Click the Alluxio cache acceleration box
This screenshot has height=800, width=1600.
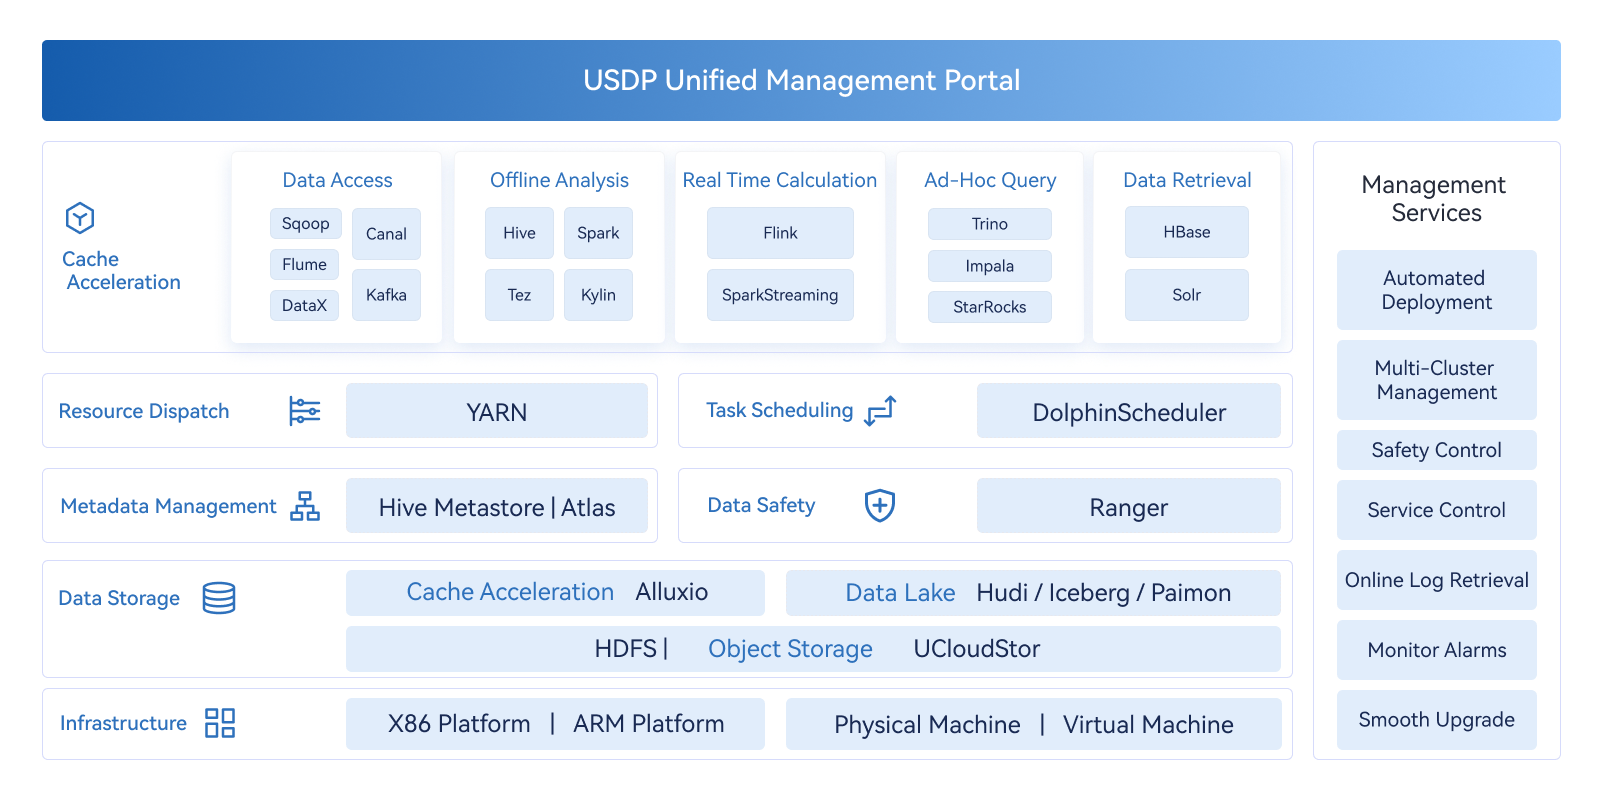click(x=555, y=593)
